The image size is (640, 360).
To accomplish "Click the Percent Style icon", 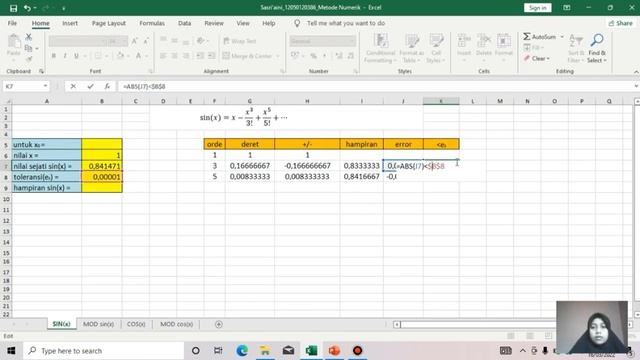I will [313, 56].
